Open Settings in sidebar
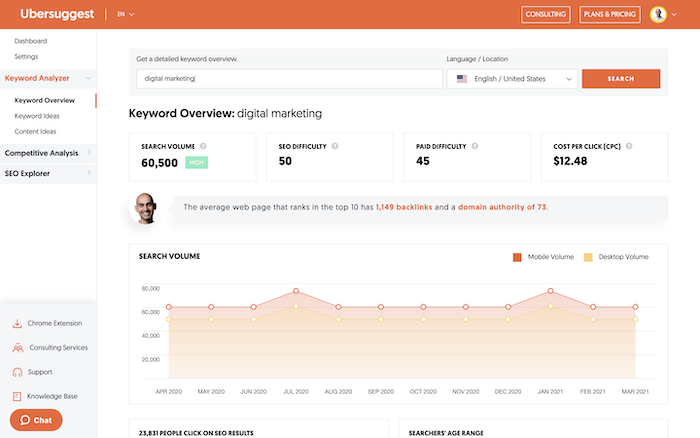 pos(26,57)
